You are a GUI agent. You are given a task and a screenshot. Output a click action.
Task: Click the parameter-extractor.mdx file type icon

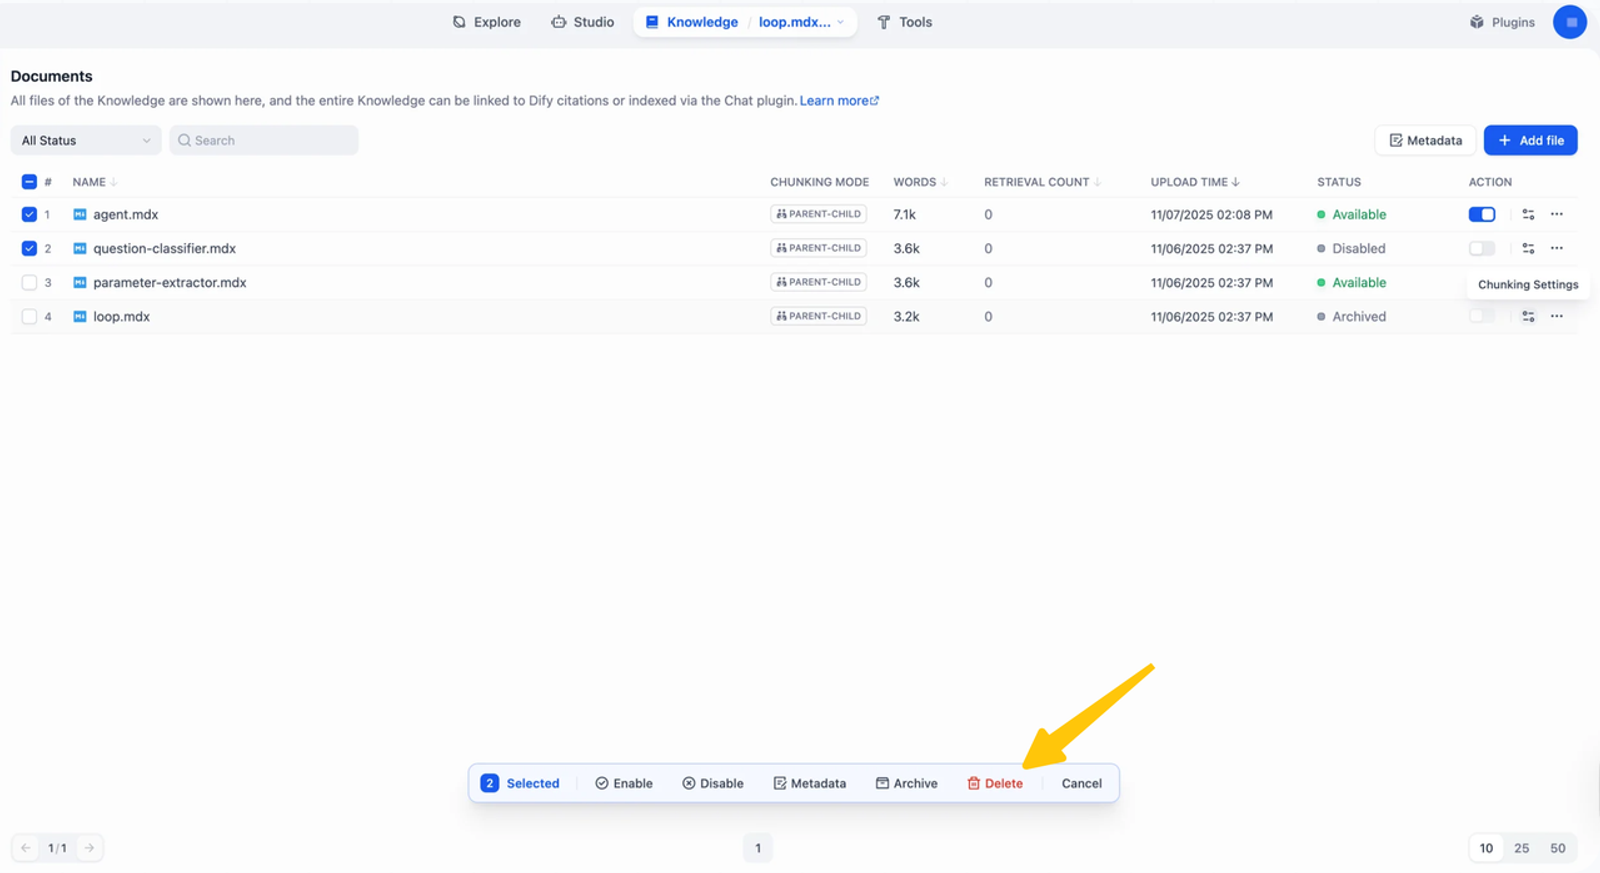point(80,282)
